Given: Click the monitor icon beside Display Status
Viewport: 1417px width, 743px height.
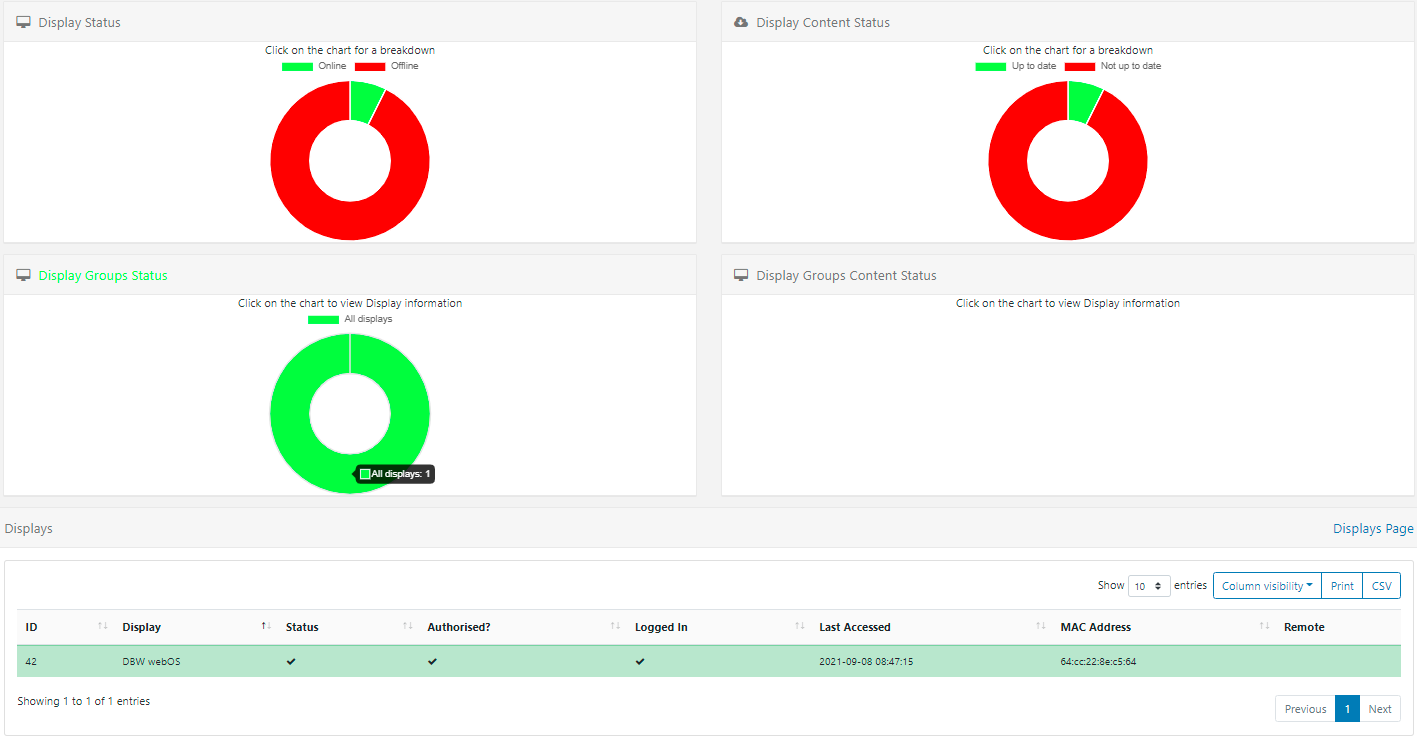Looking at the screenshot, I should pyautogui.click(x=24, y=22).
